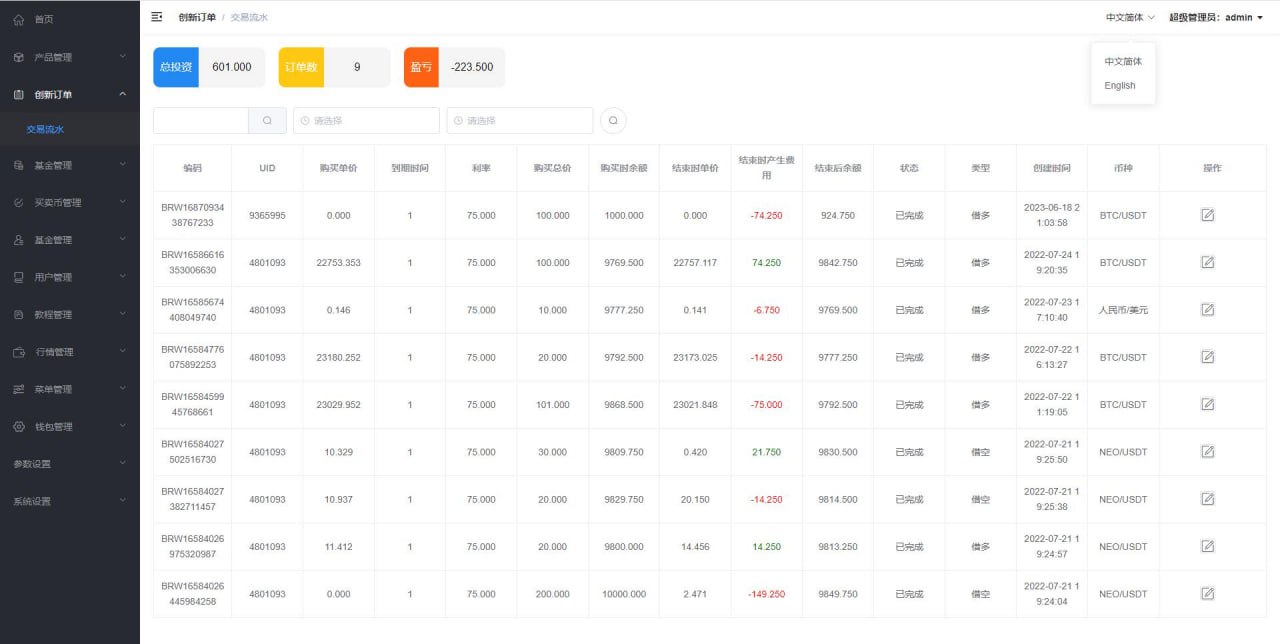The image size is (1280, 644).
Task: Click edit icon for order BRW16584026445984258
Action: (x=1207, y=594)
